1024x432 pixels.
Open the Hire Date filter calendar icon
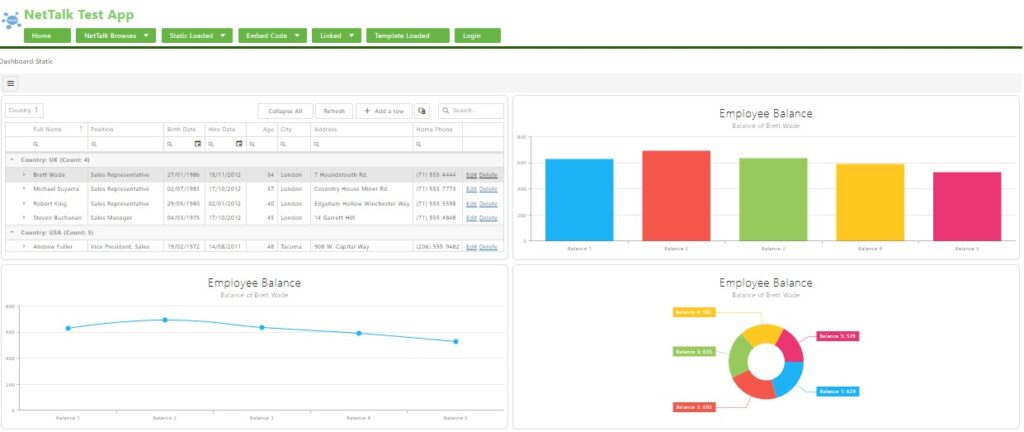pyautogui.click(x=239, y=145)
